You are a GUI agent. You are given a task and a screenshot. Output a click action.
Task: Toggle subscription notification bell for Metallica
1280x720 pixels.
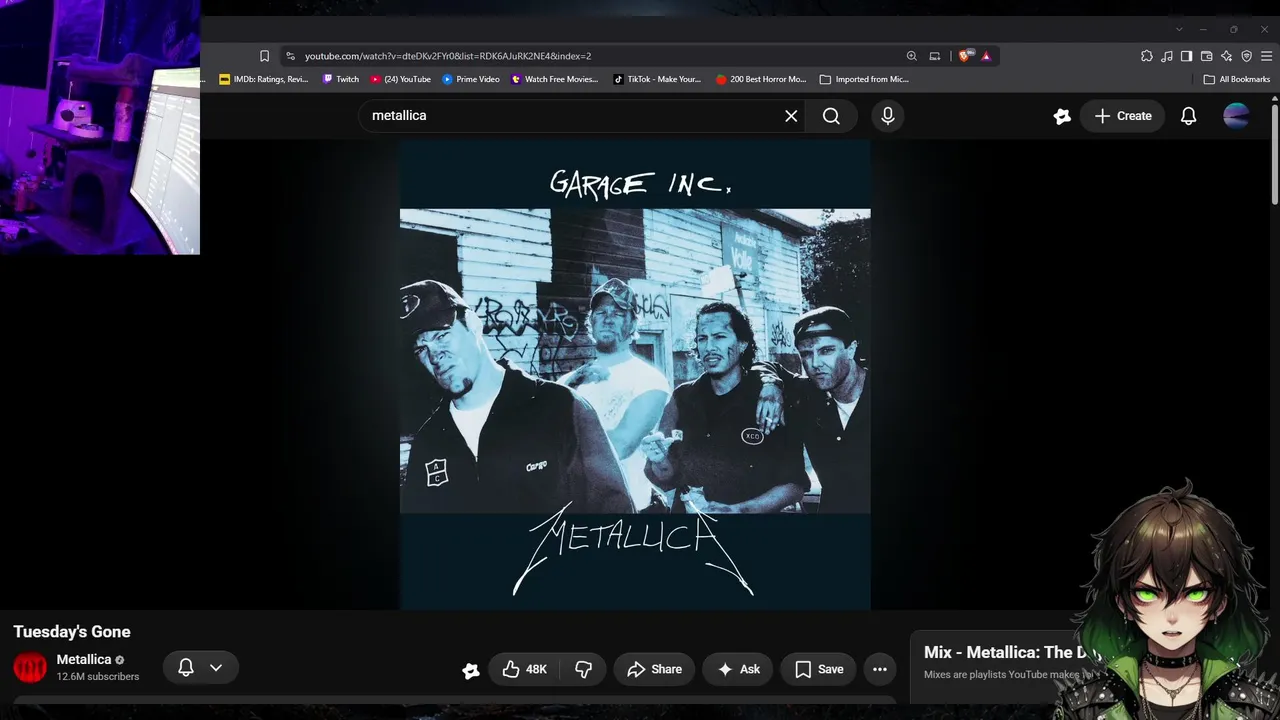[x=186, y=667]
